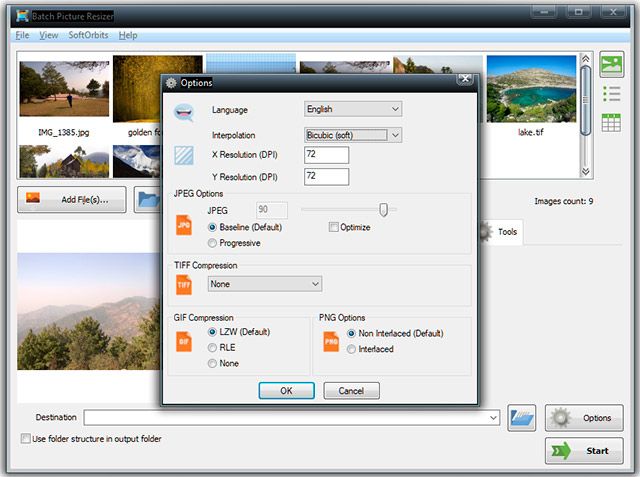The image size is (640, 477).
Task: Click the orange JPG format icon
Action: tap(184, 224)
